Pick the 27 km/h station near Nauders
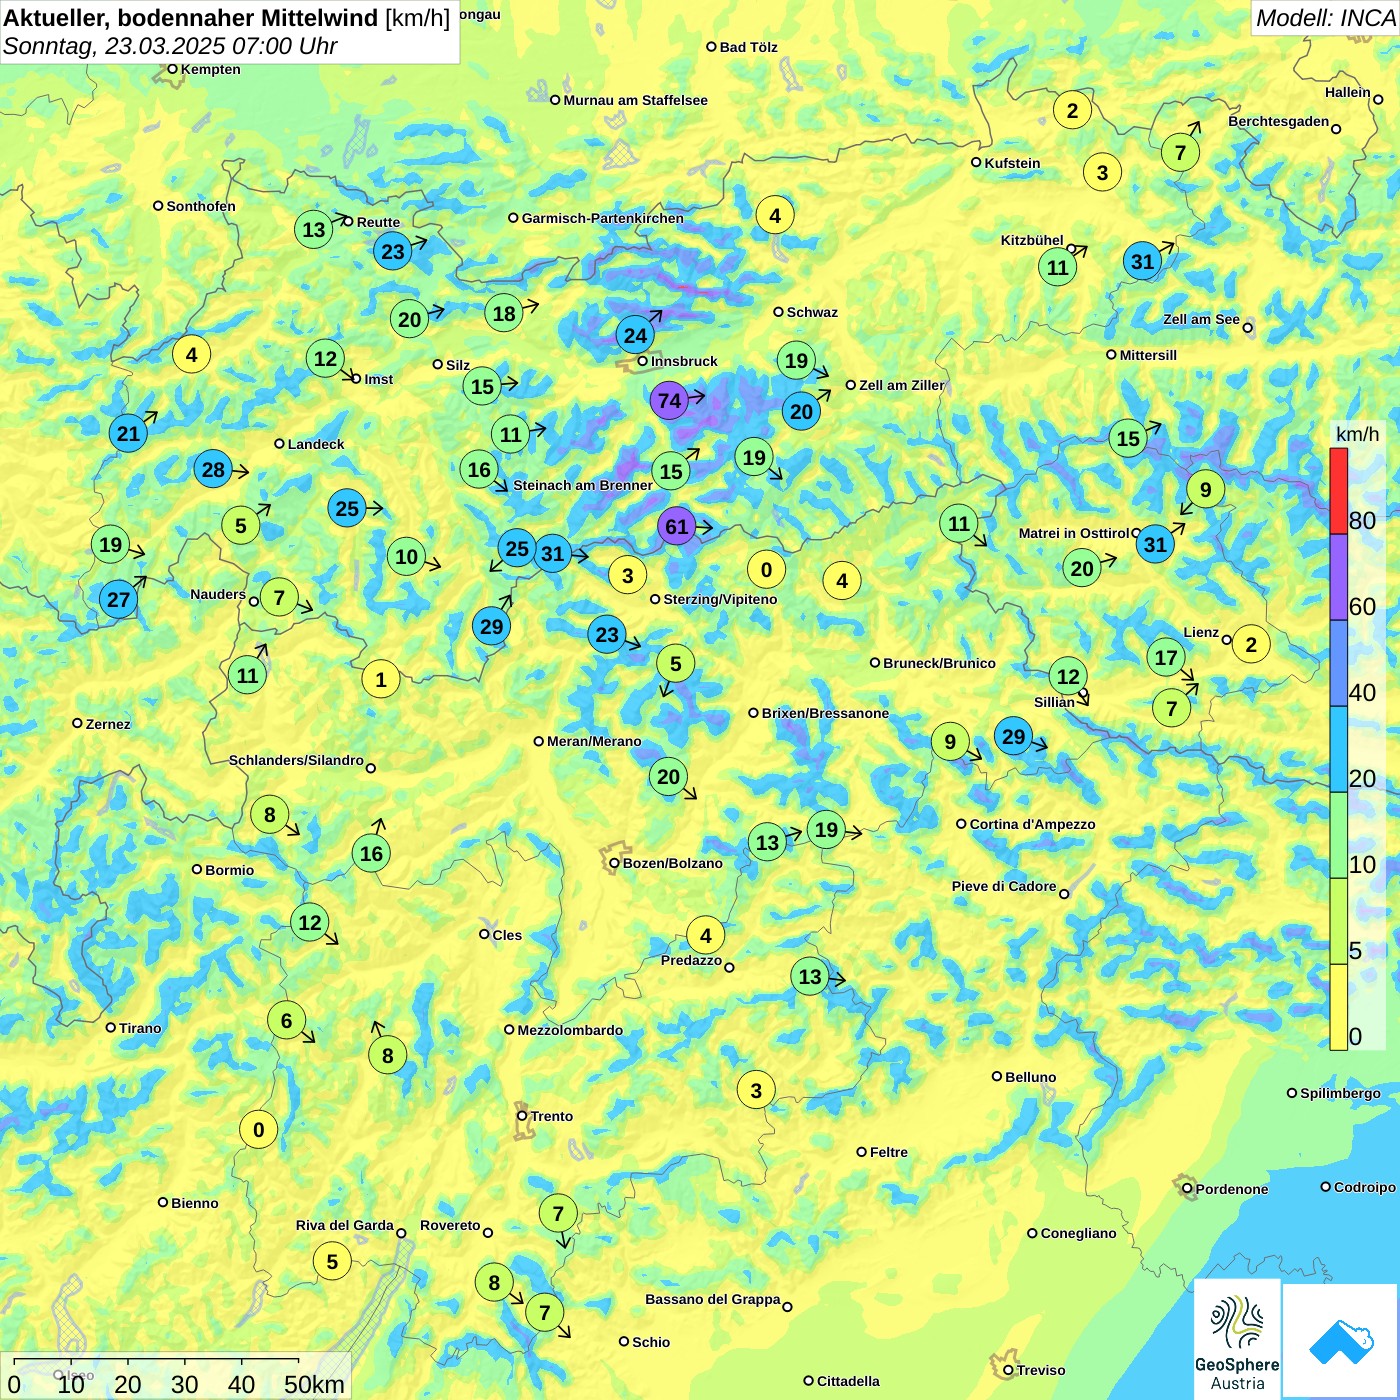 point(118,599)
